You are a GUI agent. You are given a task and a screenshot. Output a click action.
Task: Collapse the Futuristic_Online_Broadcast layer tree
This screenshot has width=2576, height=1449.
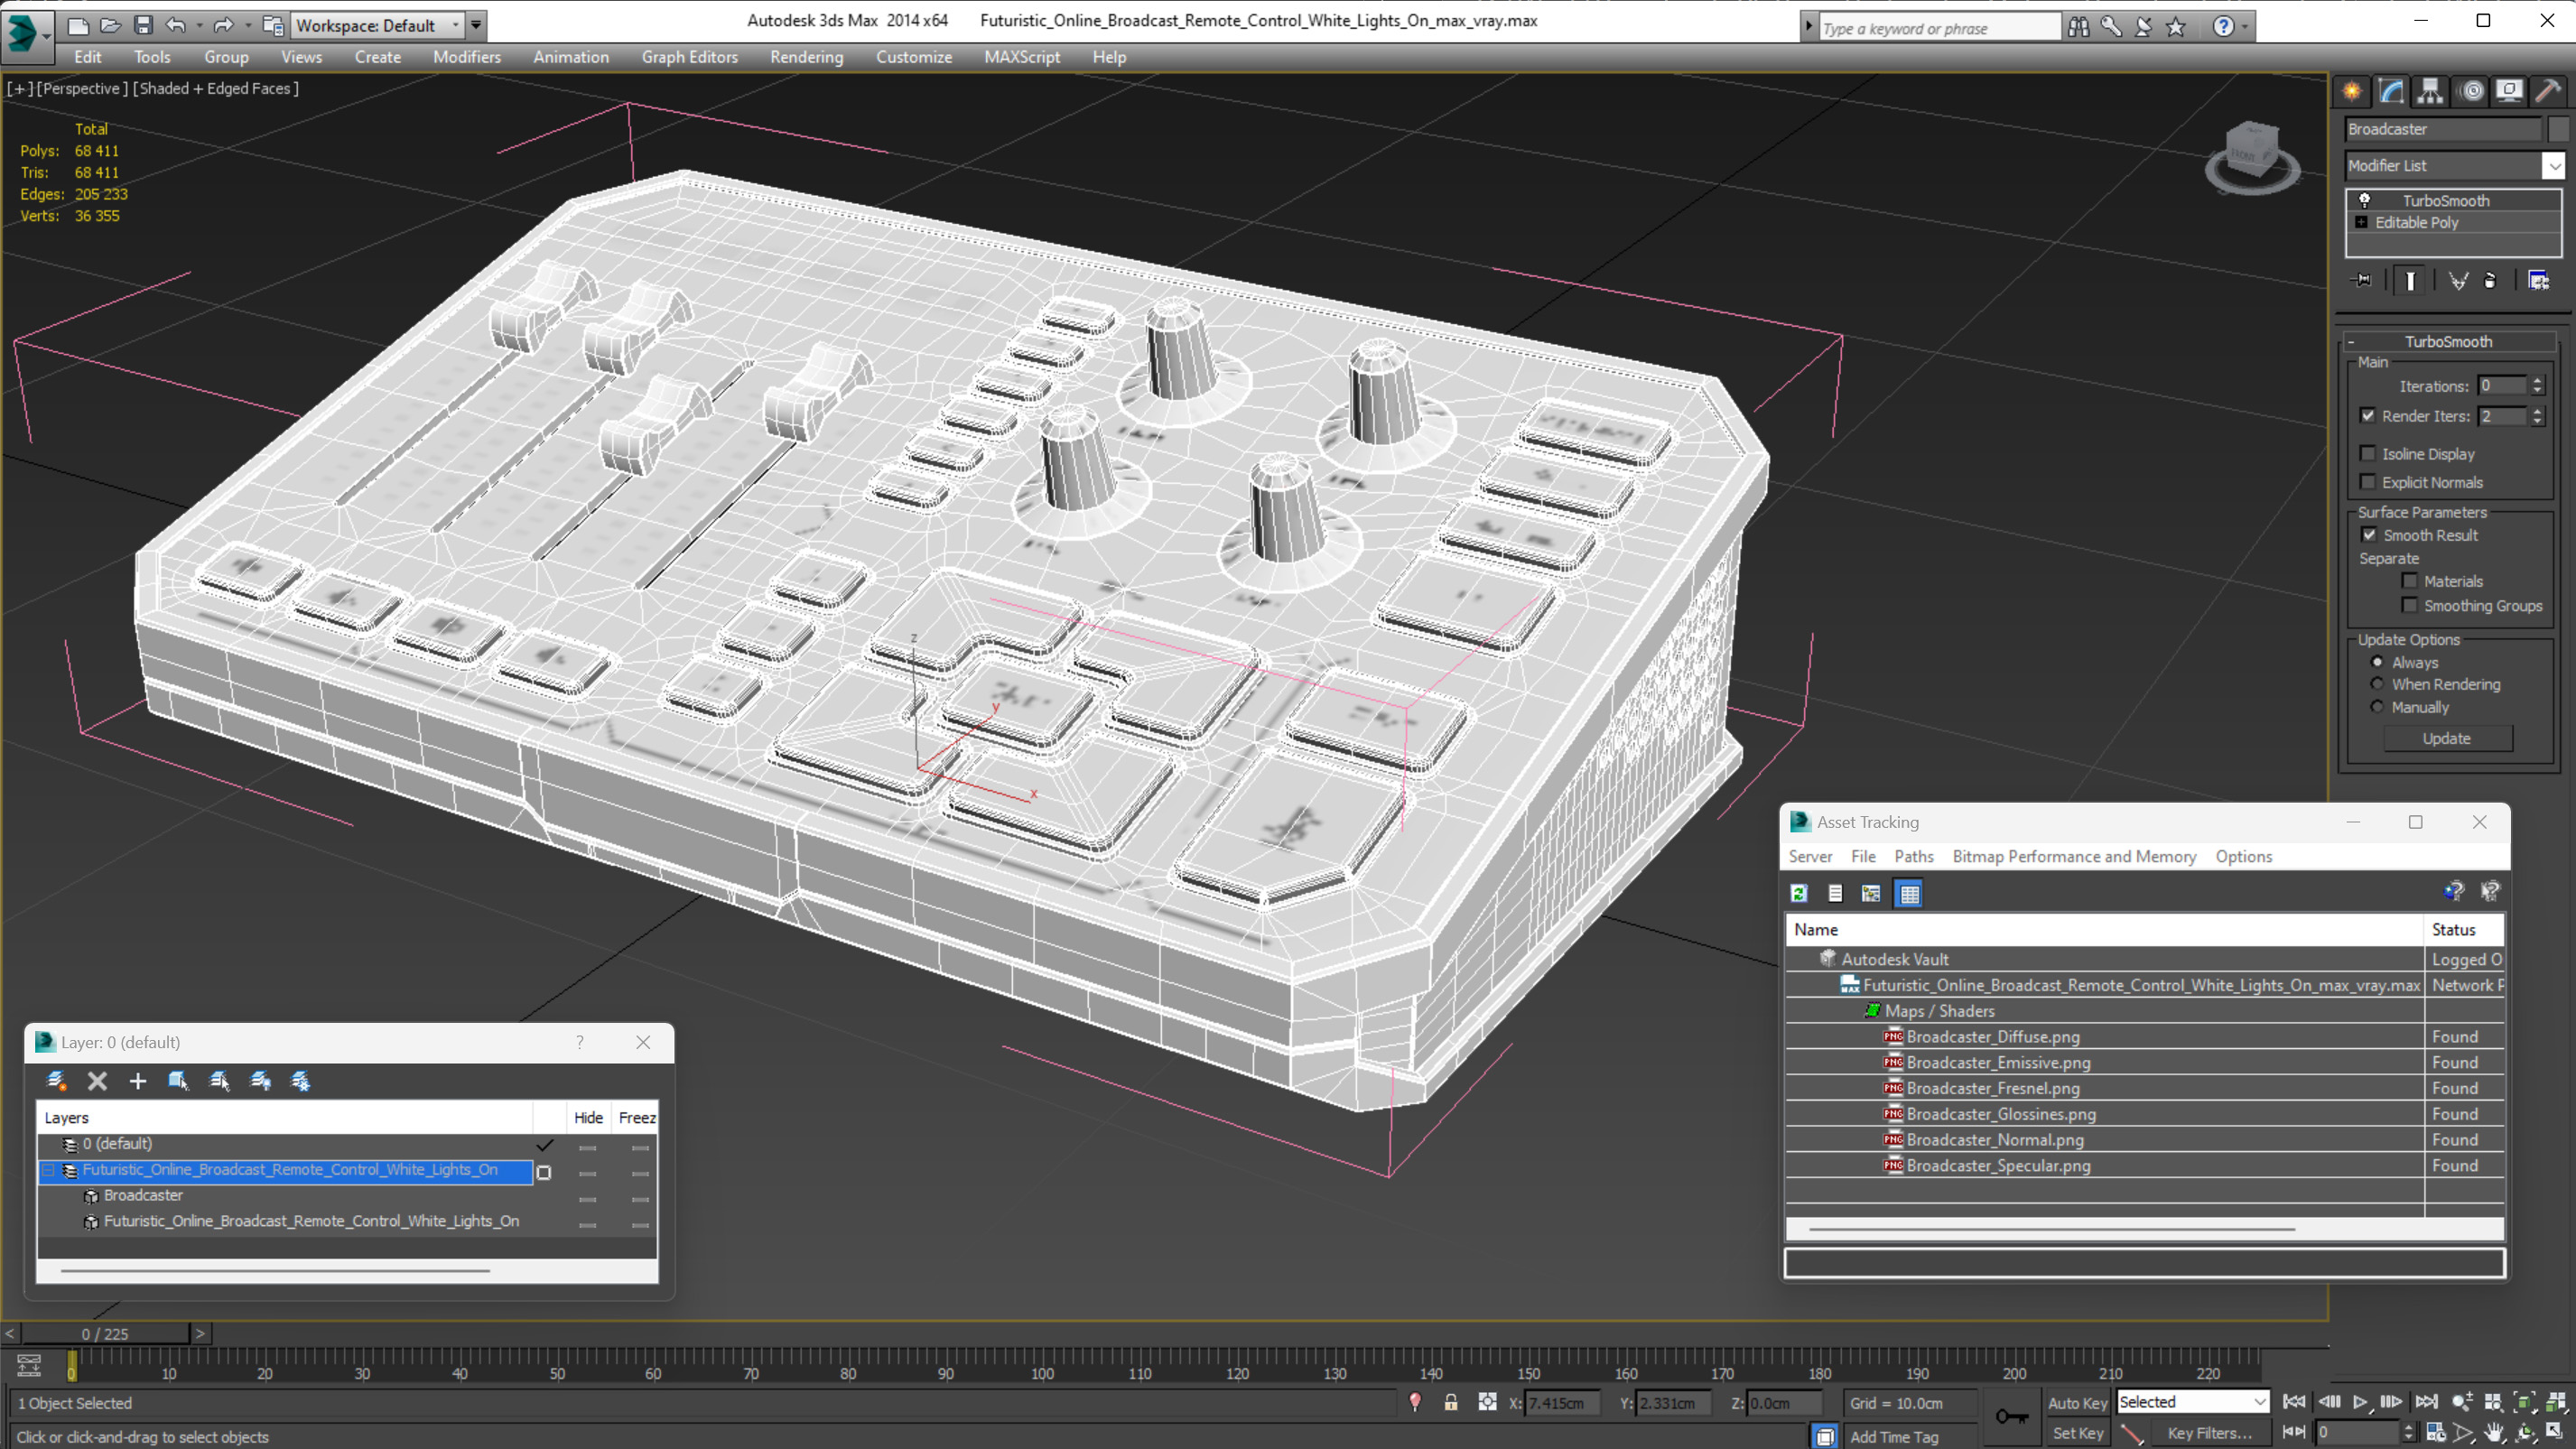(48, 1170)
